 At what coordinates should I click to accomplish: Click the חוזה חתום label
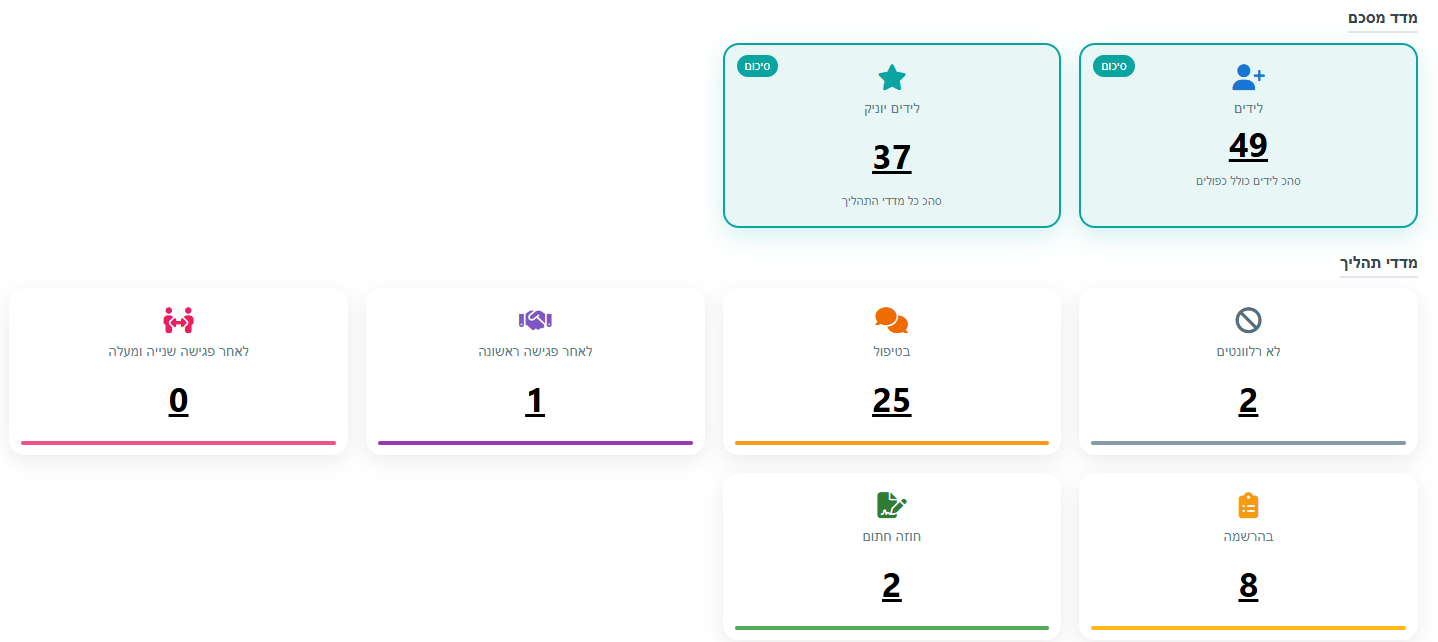tap(891, 536)
